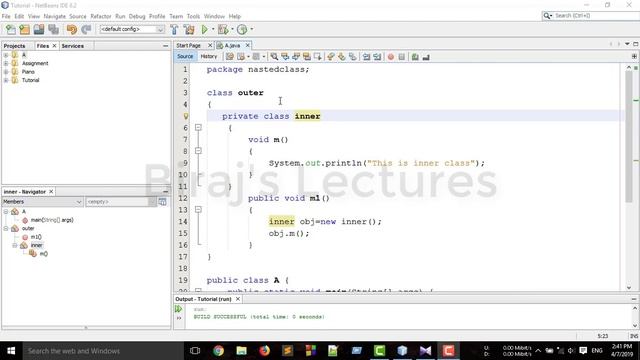Click the Build Project hammer icon
640x360 pixels.
[174, 29]
